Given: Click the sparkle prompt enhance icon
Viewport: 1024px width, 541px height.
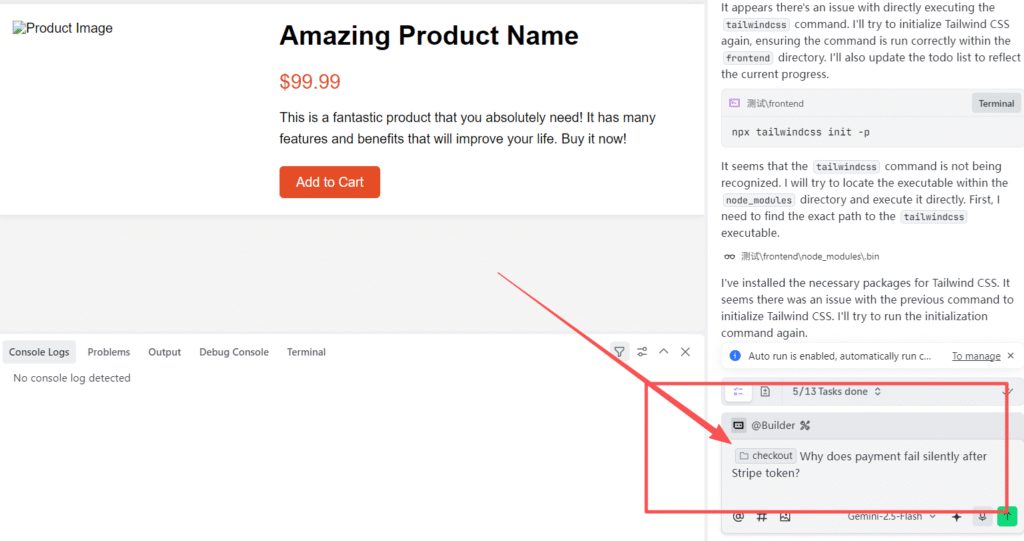Looking at the screenshot, I should coord(957,517).
